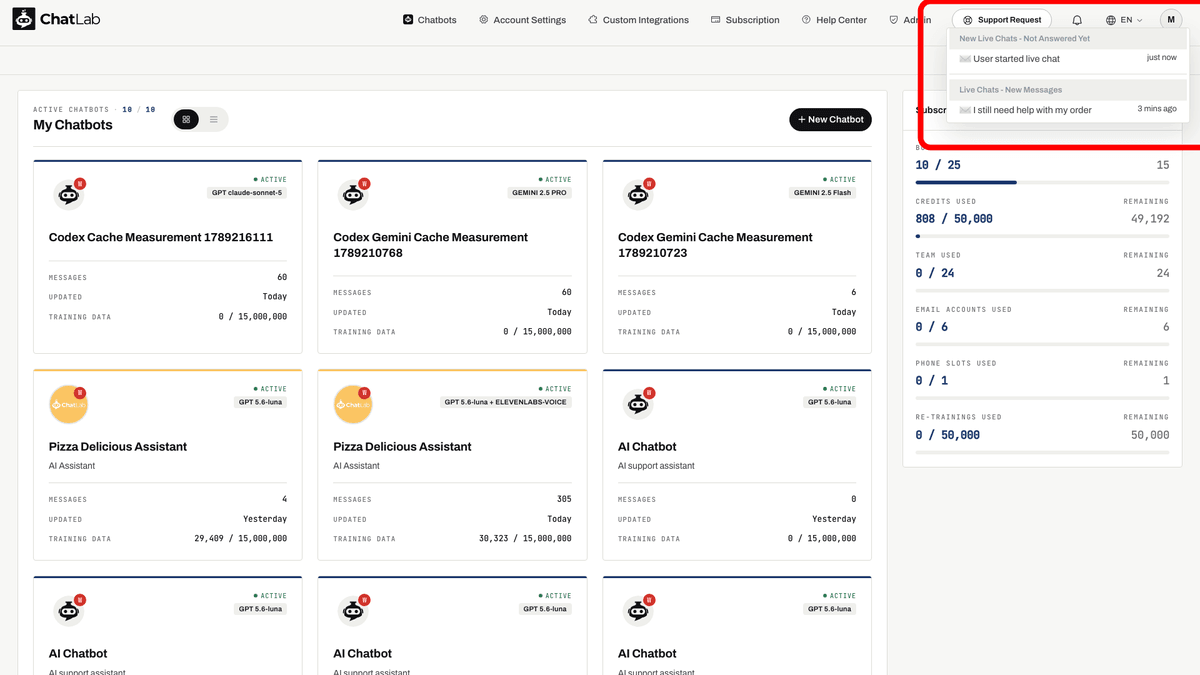The image size is (1200, 675).
Task: Open the Subscription nav item
Action: (745, 20)
